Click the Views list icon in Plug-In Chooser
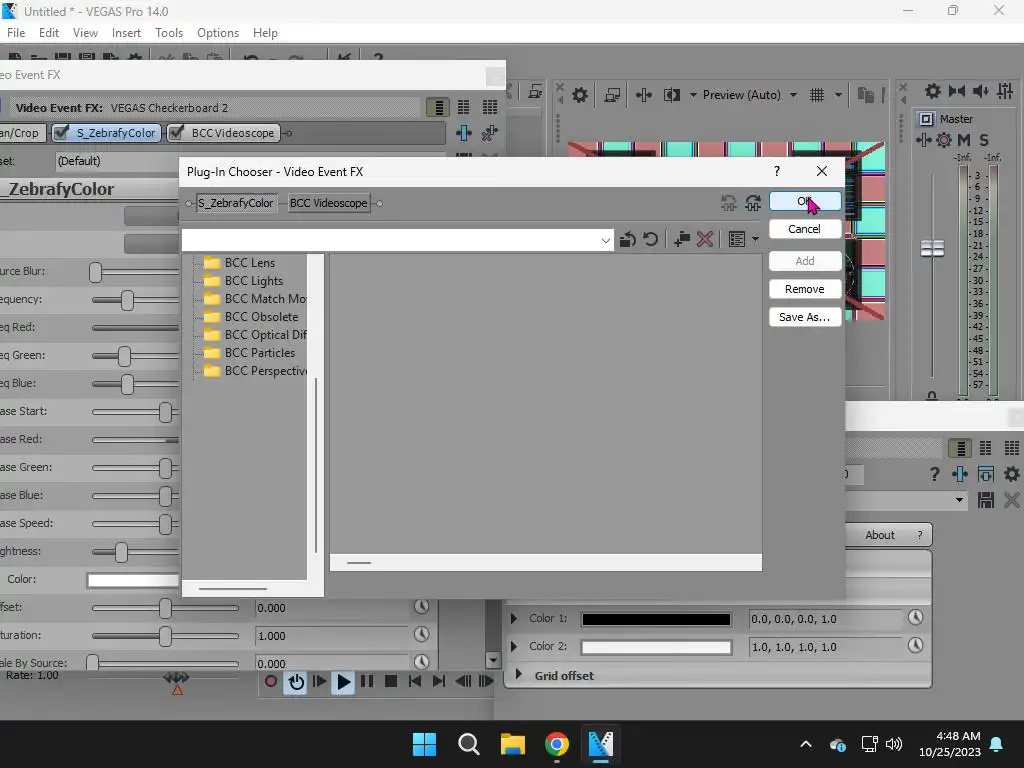Viewport: 1024px width, 768px height. point(737,240)
